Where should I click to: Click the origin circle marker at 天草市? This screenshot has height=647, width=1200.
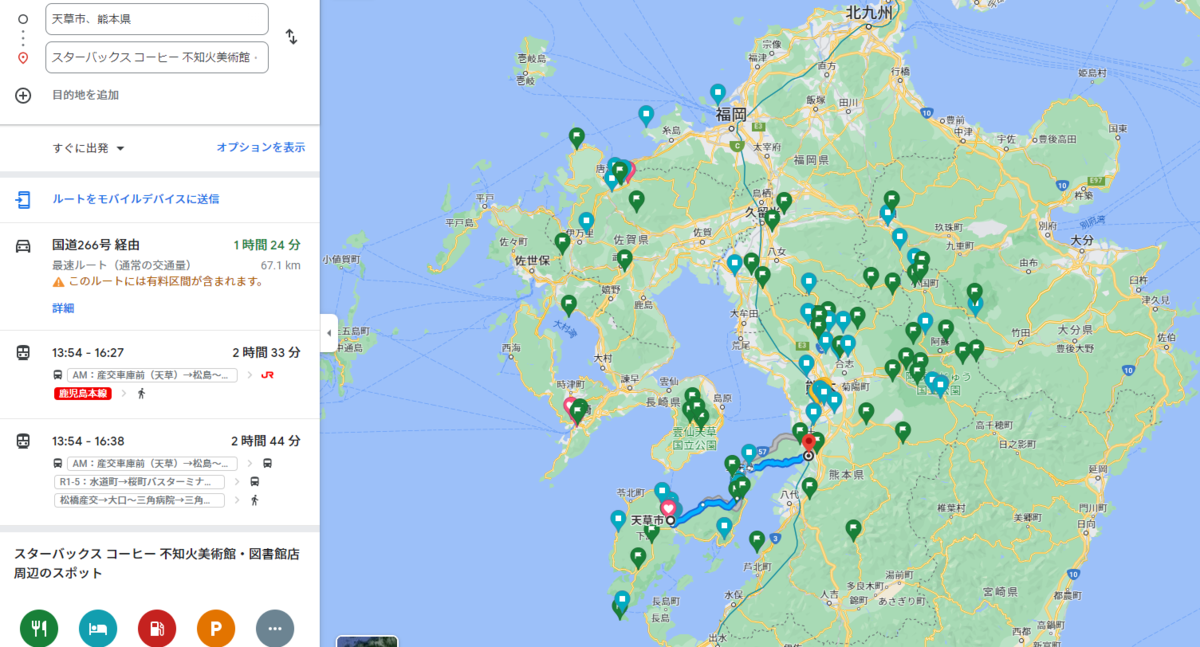point(671,520)
